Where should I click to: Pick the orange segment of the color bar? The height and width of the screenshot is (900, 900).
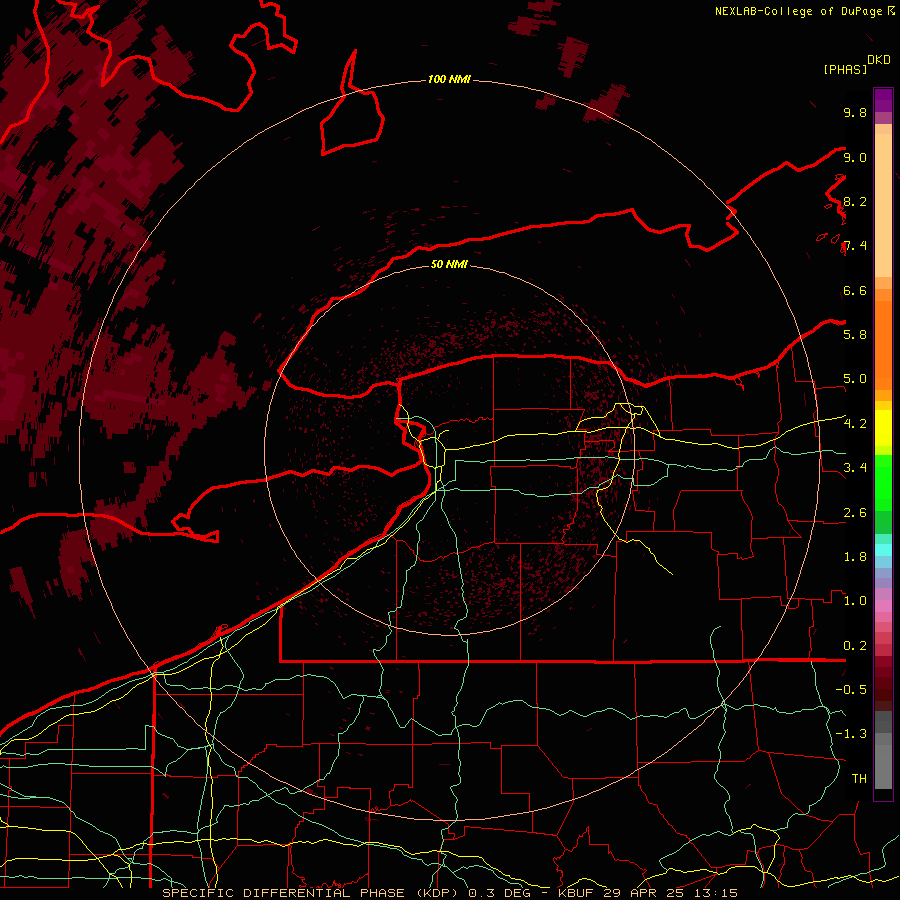pyautogui.click(x=883, y=344)
